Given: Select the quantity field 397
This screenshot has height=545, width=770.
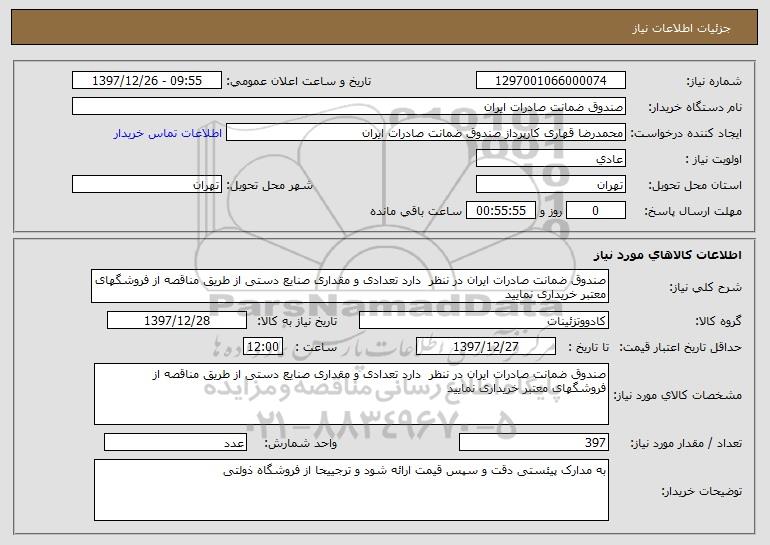Looking at the screenshot, I should (534, 442).
